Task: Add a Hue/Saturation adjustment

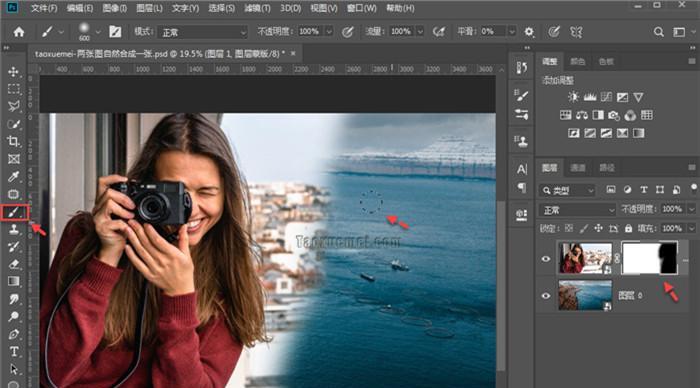Action: (x=566, y=115)
